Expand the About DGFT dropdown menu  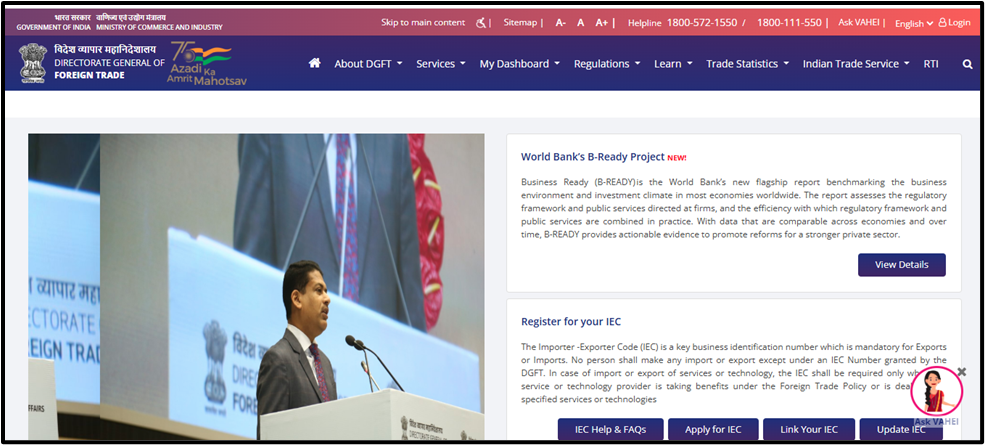coord(368,63)
